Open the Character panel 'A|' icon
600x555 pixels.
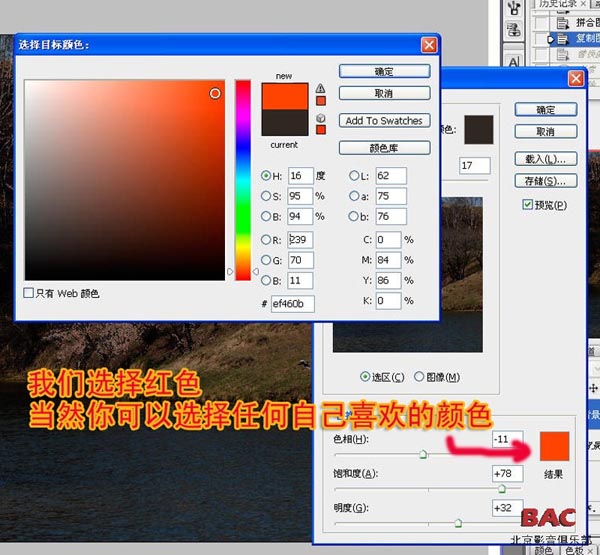click(514, 61)
